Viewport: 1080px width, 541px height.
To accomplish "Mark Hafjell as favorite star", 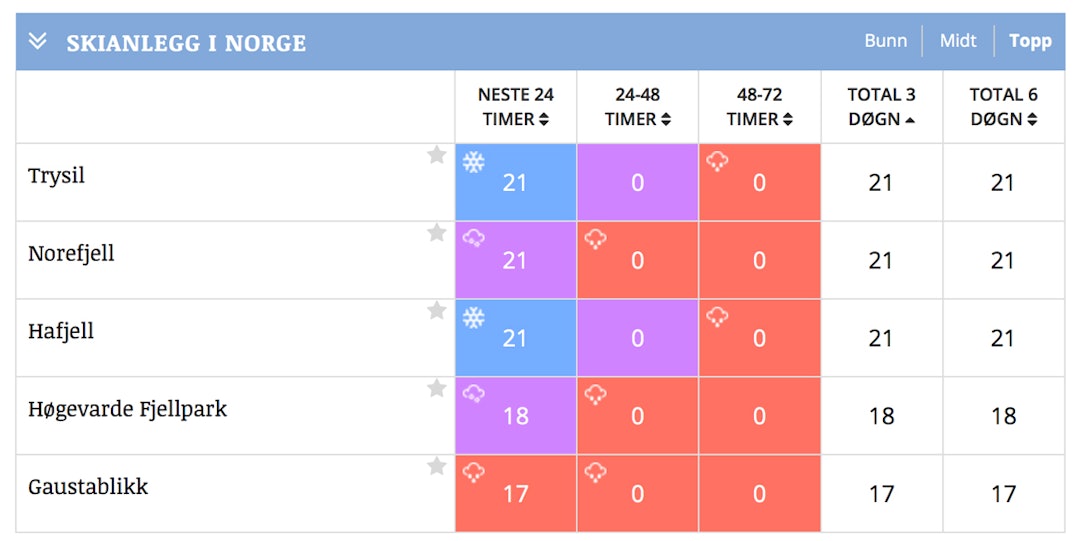I will point(437,311).
